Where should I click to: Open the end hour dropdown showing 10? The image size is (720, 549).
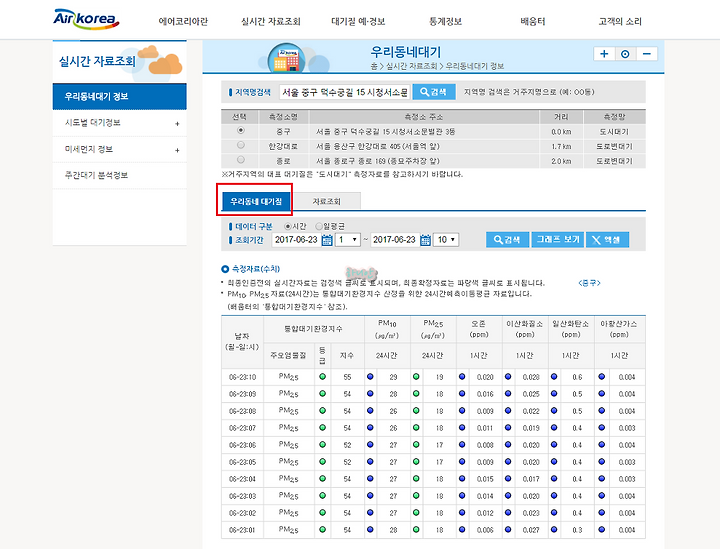pyautogui.click(x=446, y=240)
